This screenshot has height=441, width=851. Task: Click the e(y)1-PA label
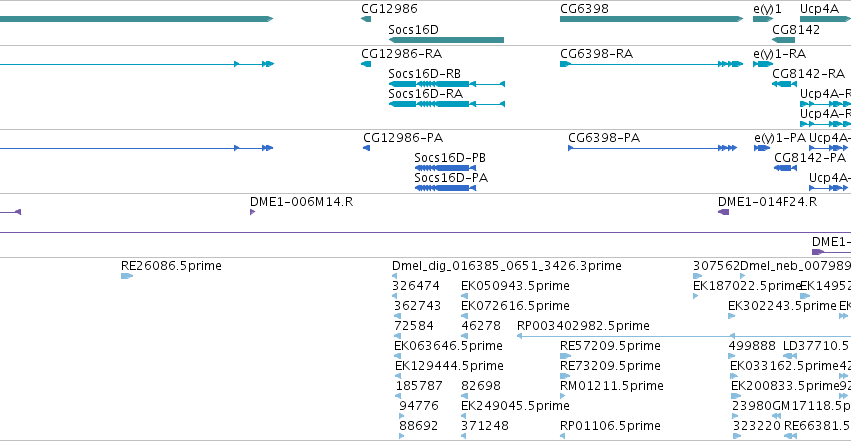point(780,138)
